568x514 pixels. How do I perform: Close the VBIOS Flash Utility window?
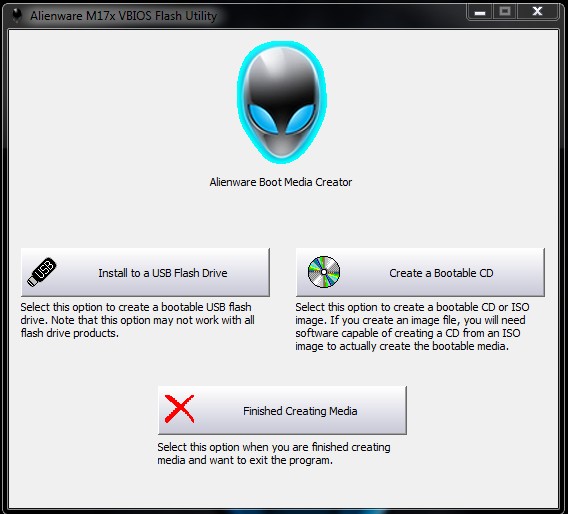click(x=538, y=12)
